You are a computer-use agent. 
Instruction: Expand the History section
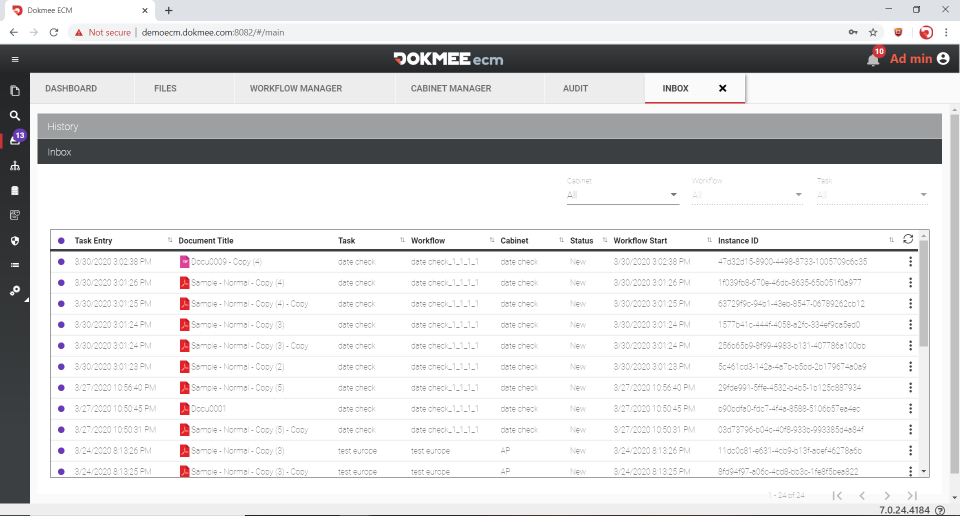coord(489,126)
